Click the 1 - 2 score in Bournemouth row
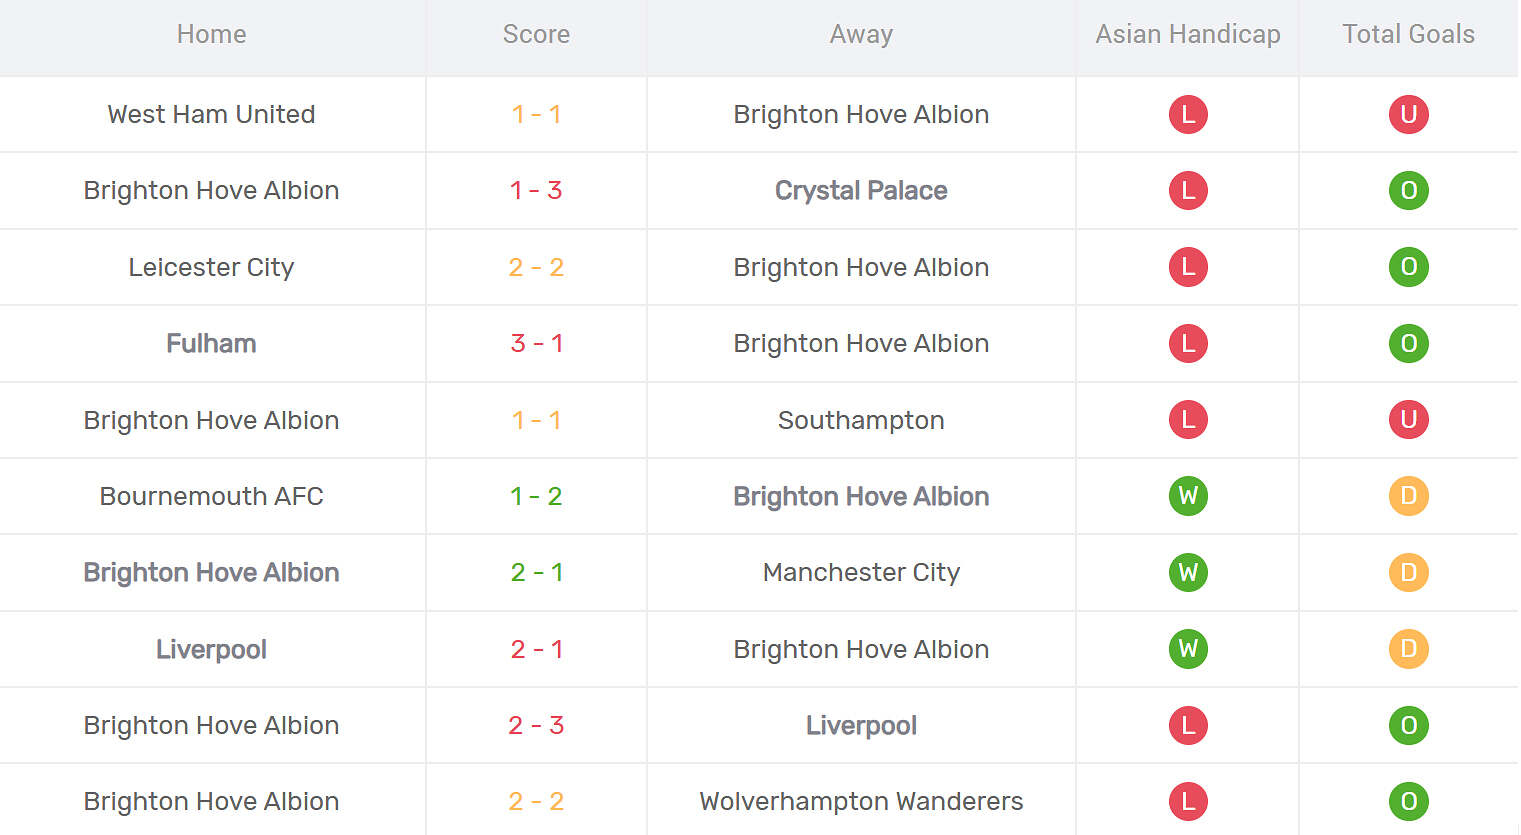Image resolution: width=1521 pixels, height=835 pixels. [x=536, y=496]
